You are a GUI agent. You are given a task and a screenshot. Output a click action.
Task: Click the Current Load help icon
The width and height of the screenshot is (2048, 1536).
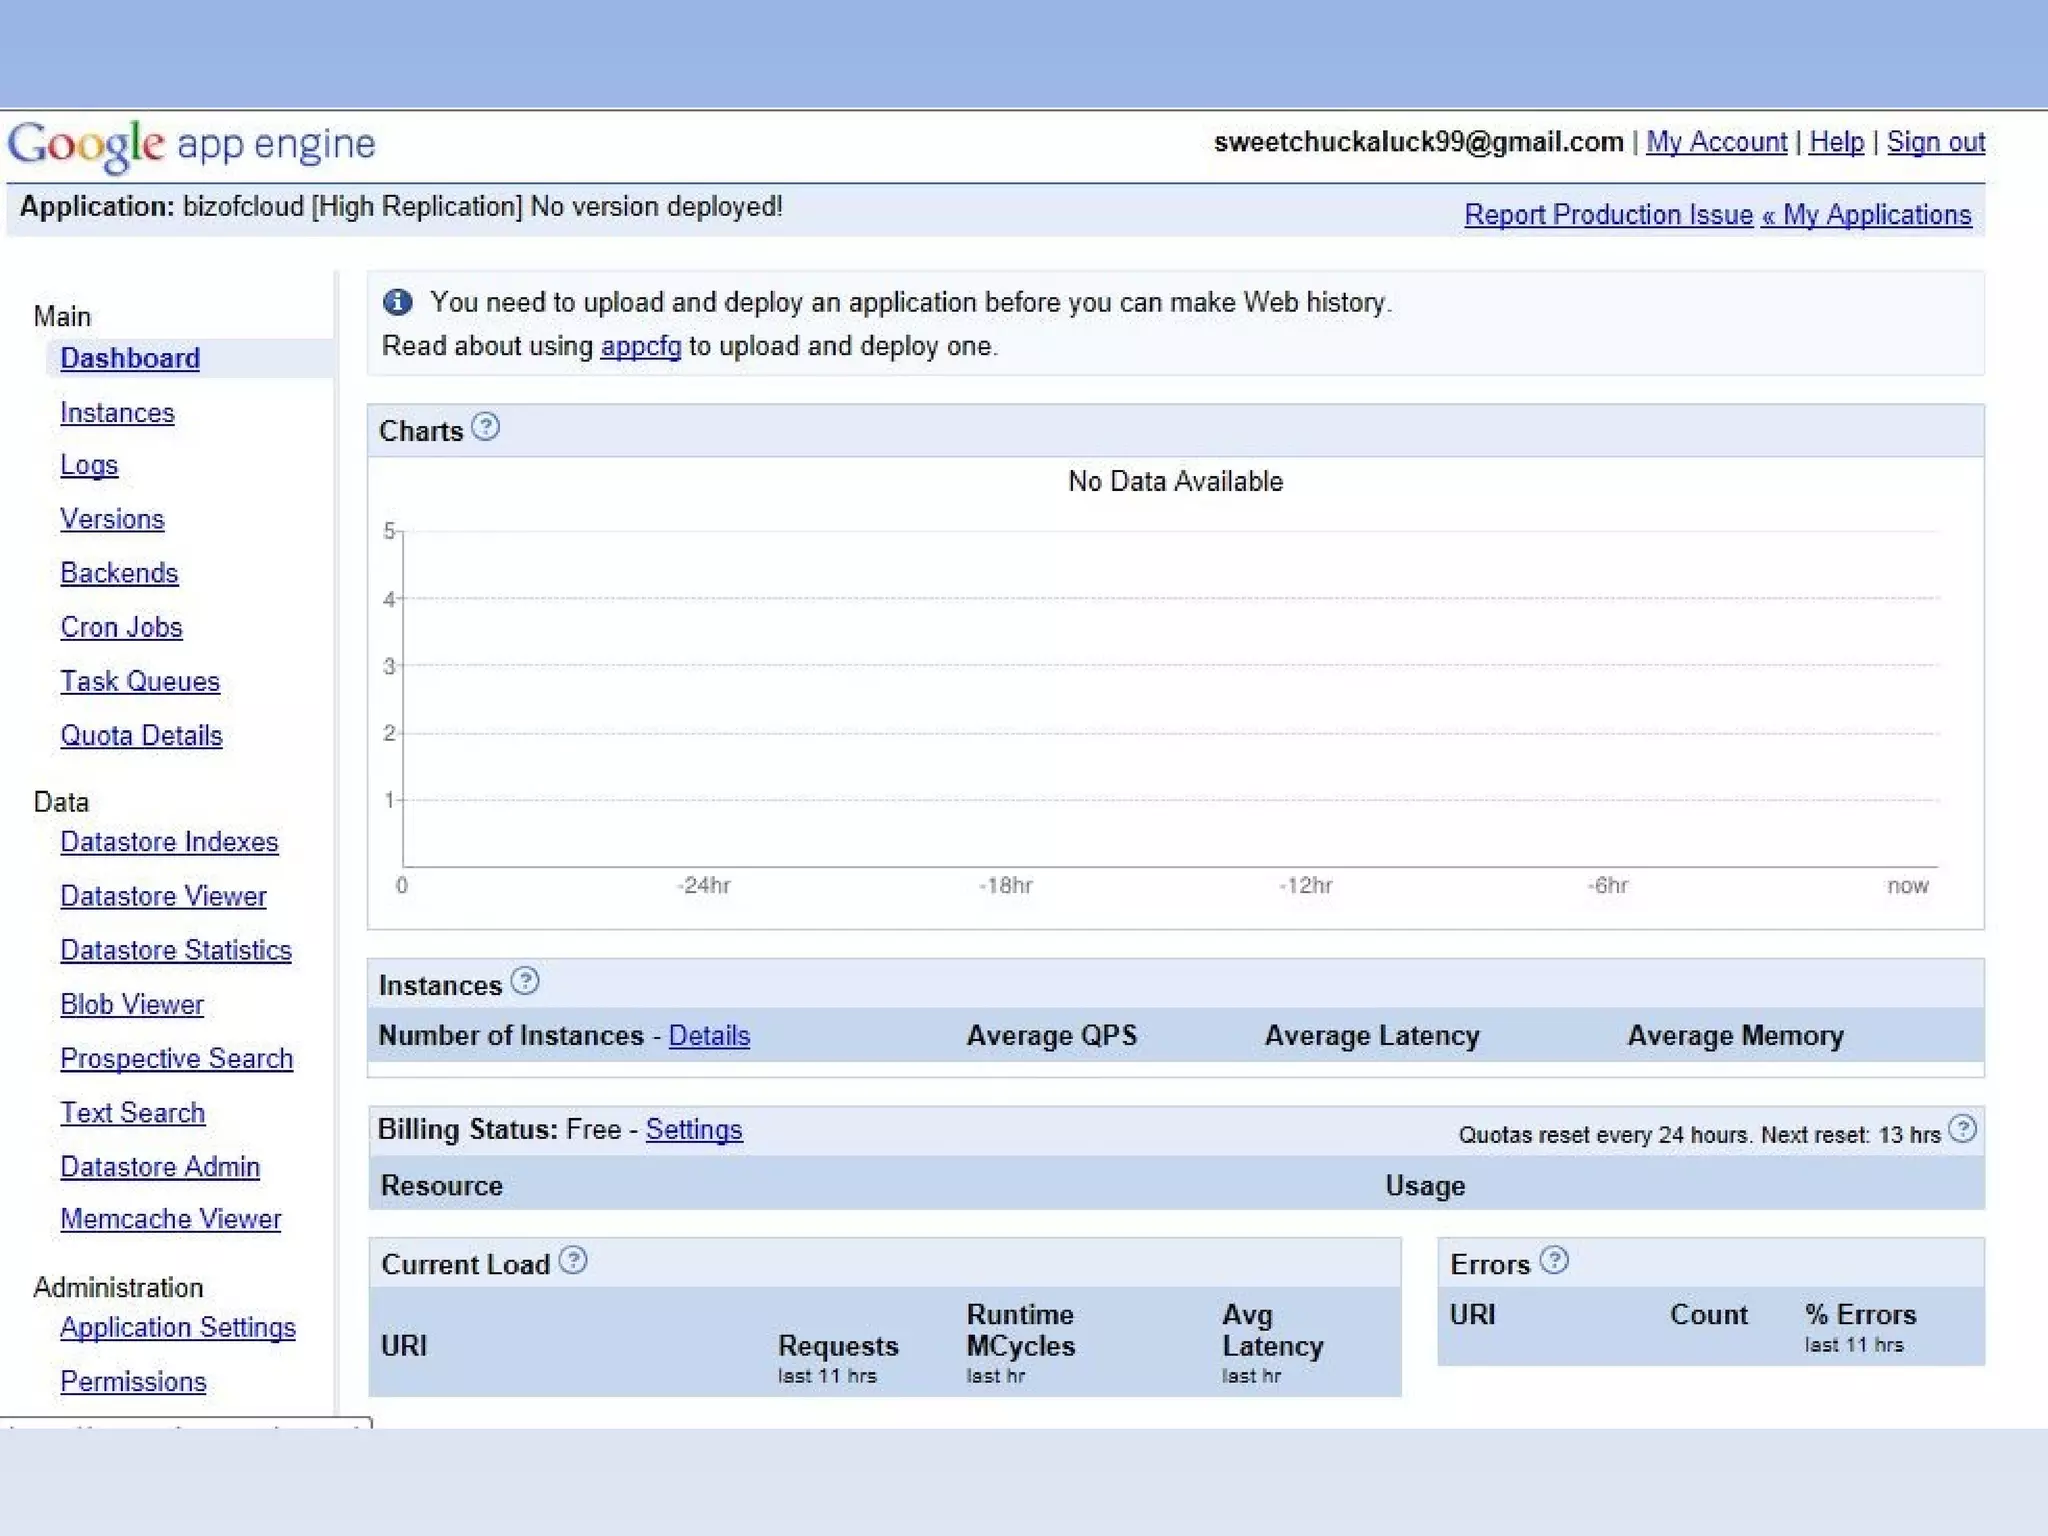(573, 1260)
